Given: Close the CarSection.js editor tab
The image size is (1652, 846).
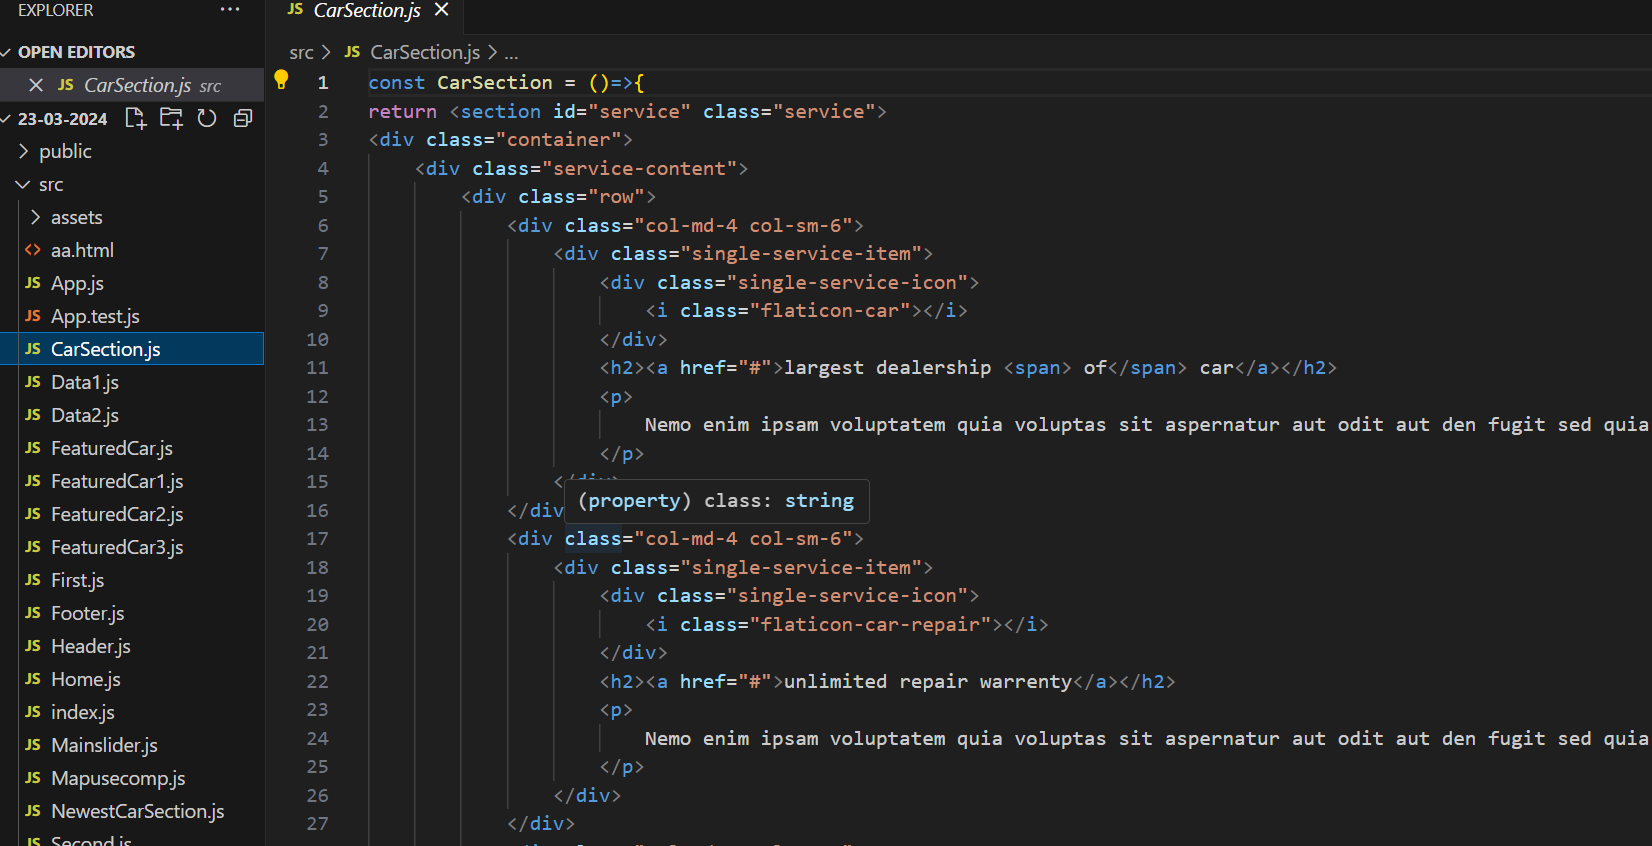Looking at the screenshot, I should click(x=442, y=10).
